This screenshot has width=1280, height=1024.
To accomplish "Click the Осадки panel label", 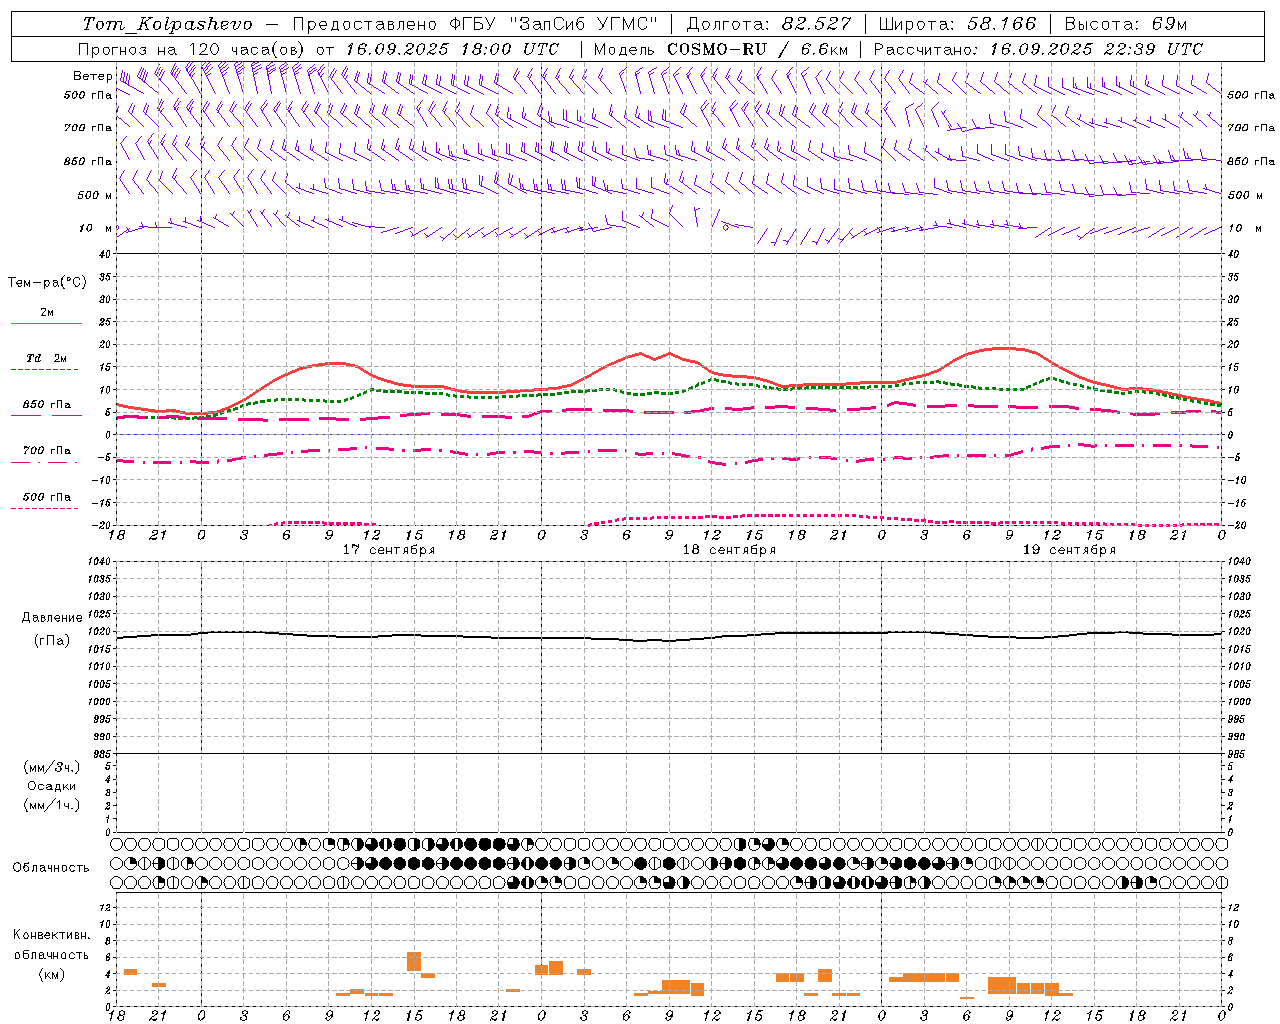I will click(52, 786).
